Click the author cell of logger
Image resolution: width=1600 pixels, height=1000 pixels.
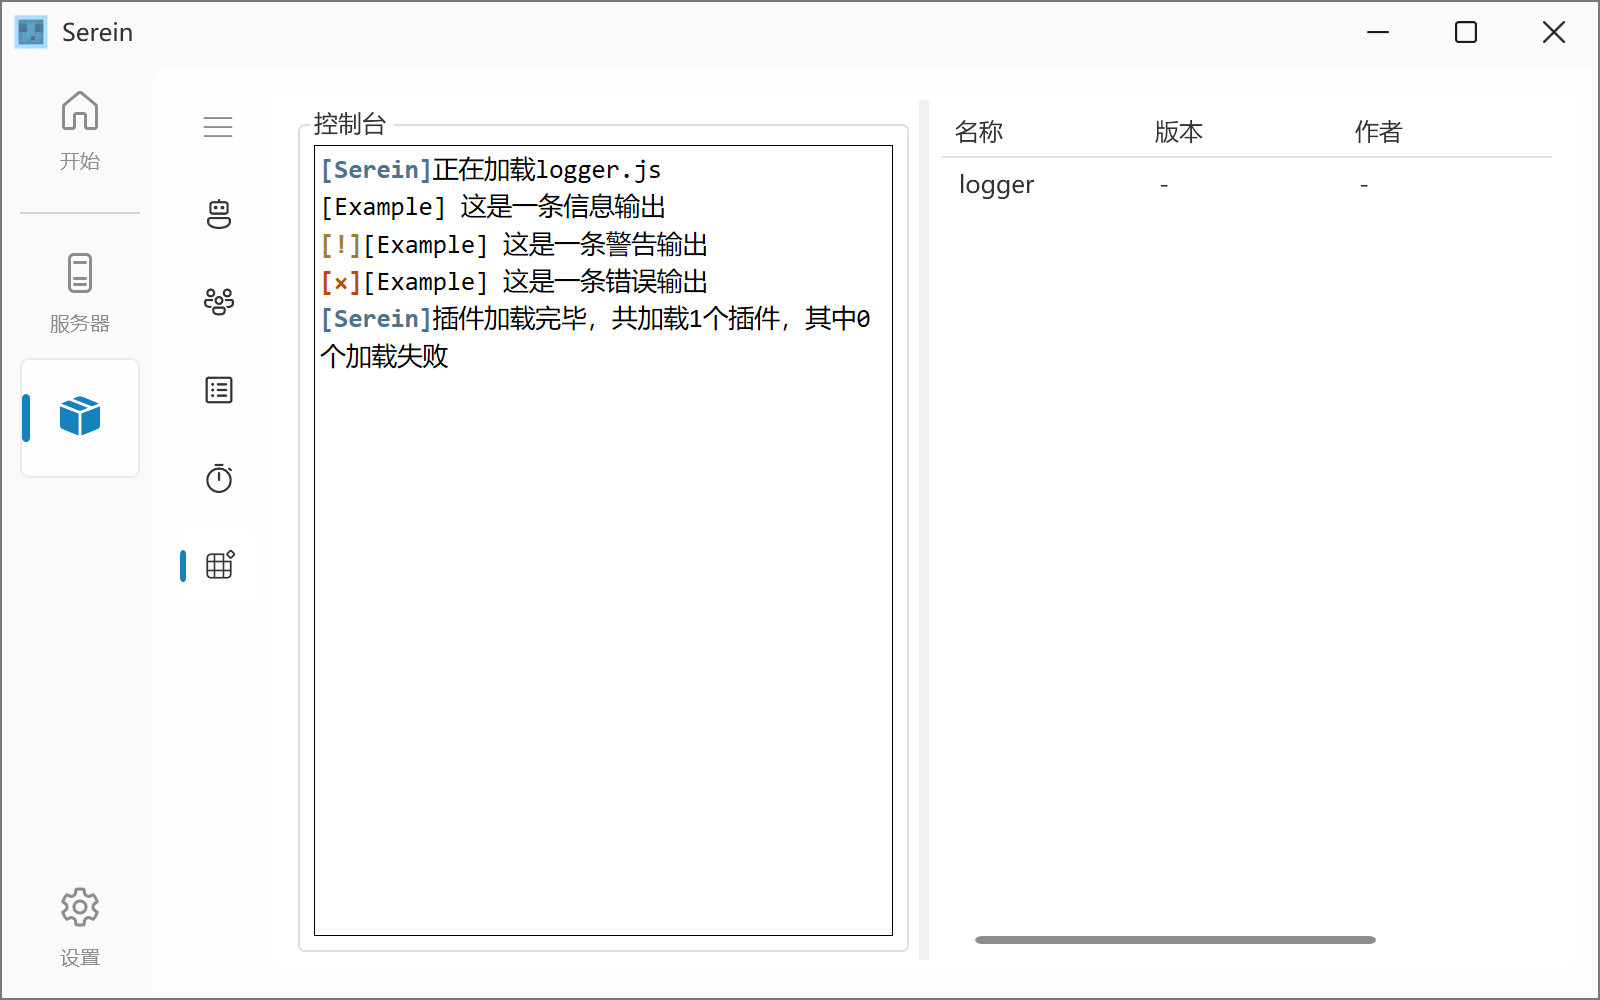point(1364,185)
